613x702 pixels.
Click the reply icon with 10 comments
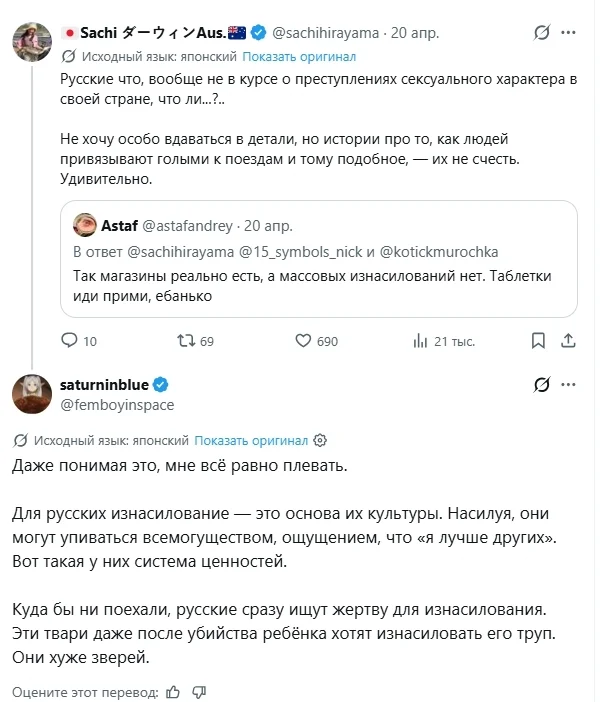pyautogui.click(x=69, y=340)
